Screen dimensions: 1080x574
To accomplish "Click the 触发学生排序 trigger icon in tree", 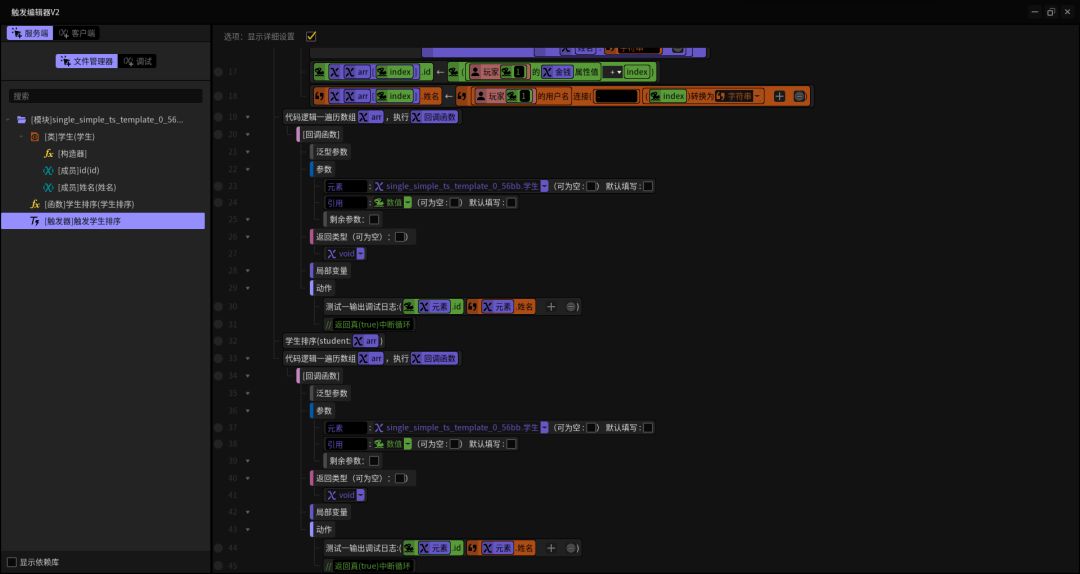I will (x=35, y=221).
